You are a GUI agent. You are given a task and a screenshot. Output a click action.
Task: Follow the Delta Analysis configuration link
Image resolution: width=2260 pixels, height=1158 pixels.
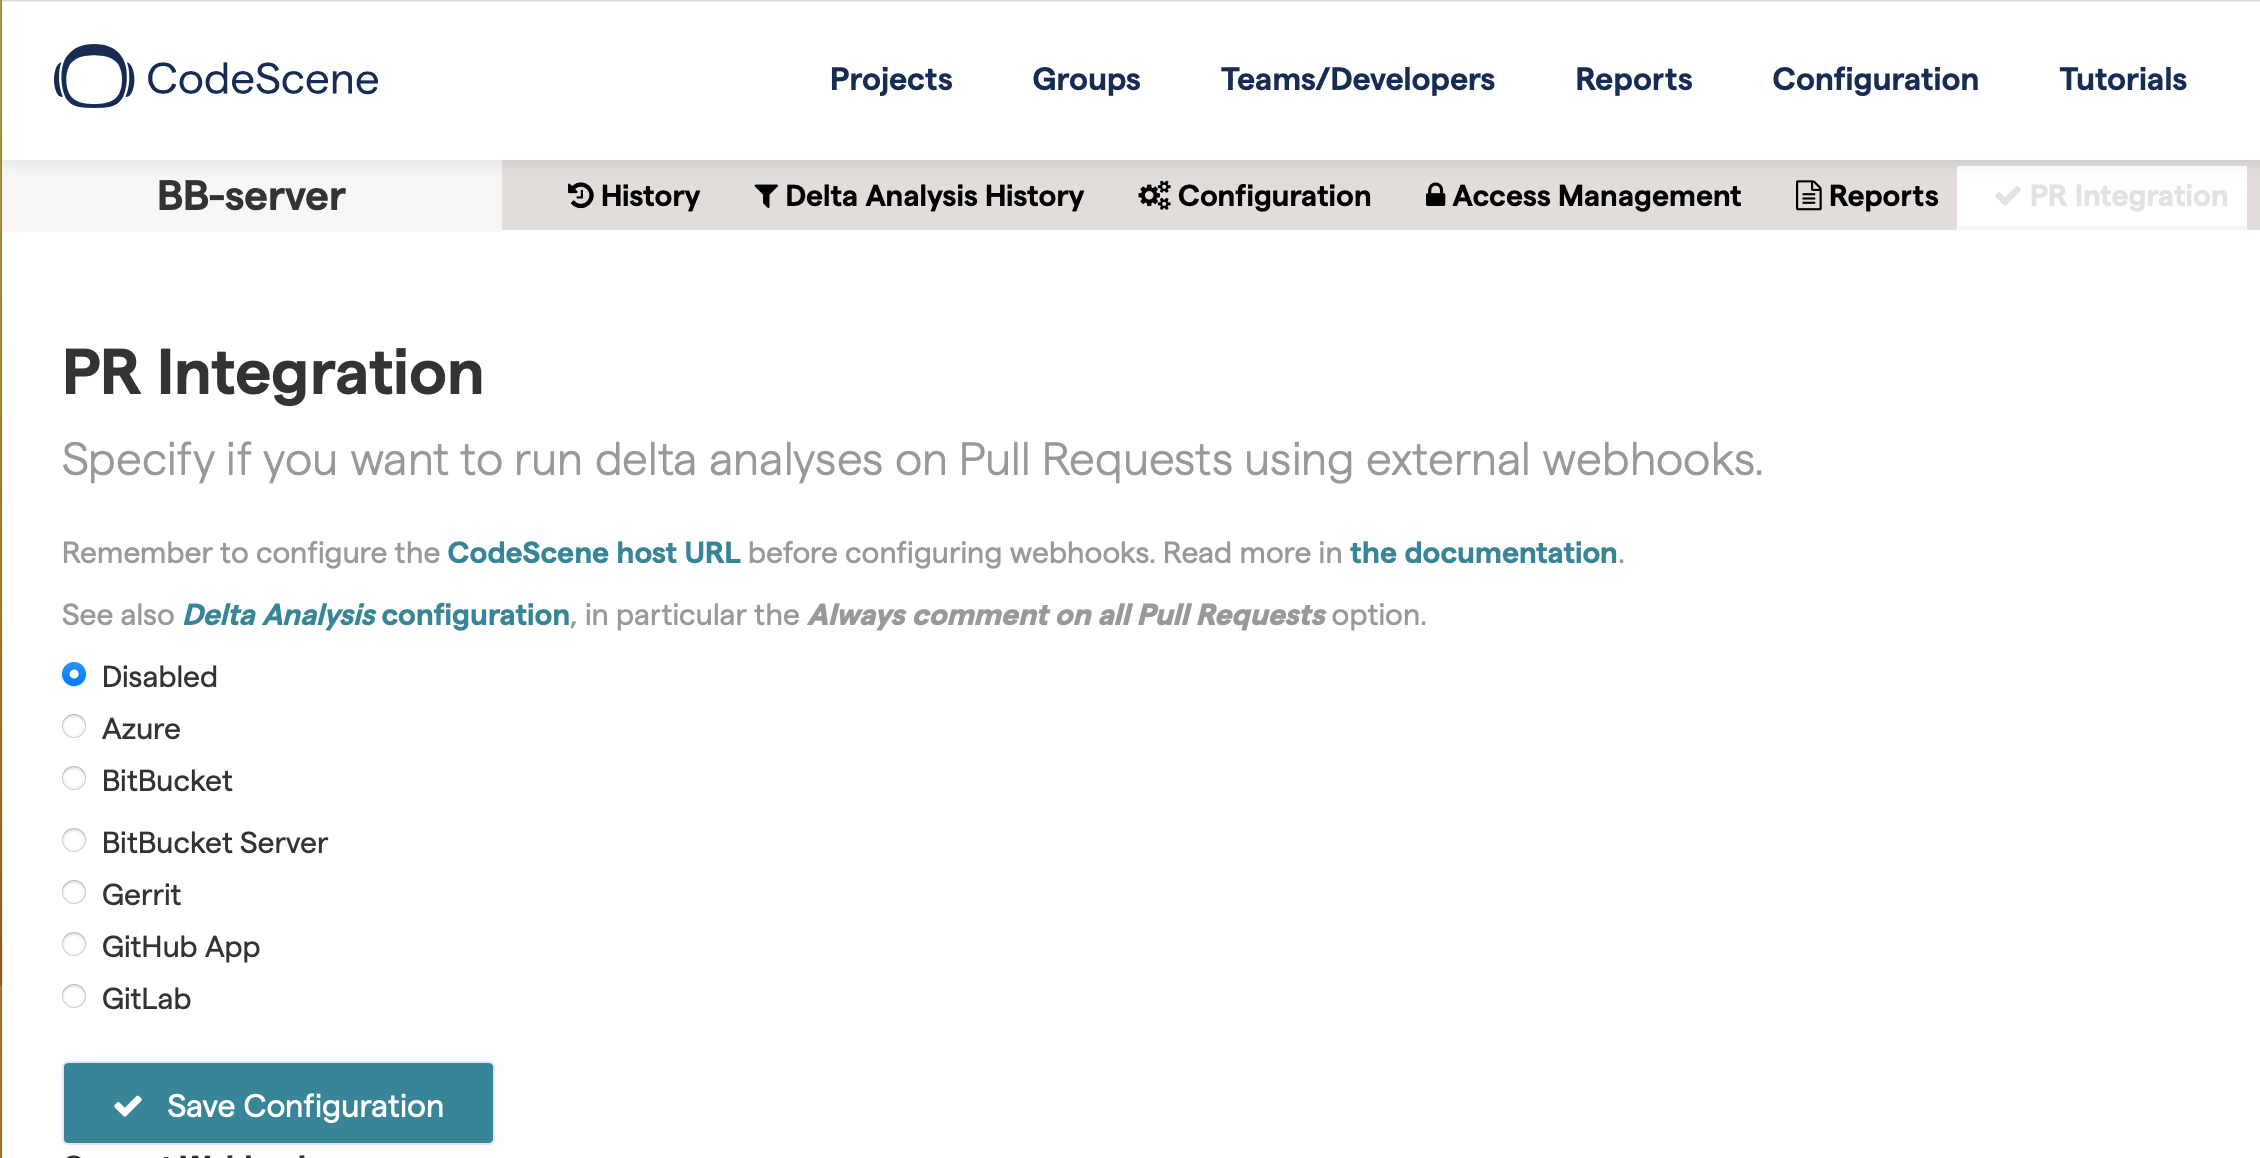point(376,615)
